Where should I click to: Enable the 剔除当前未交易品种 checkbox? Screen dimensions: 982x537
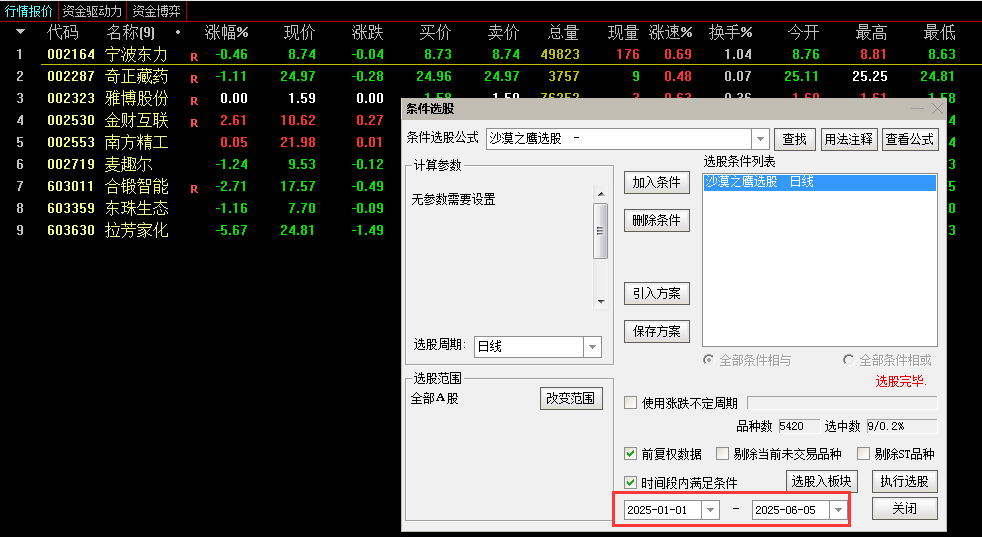click(x=722, y=453)
